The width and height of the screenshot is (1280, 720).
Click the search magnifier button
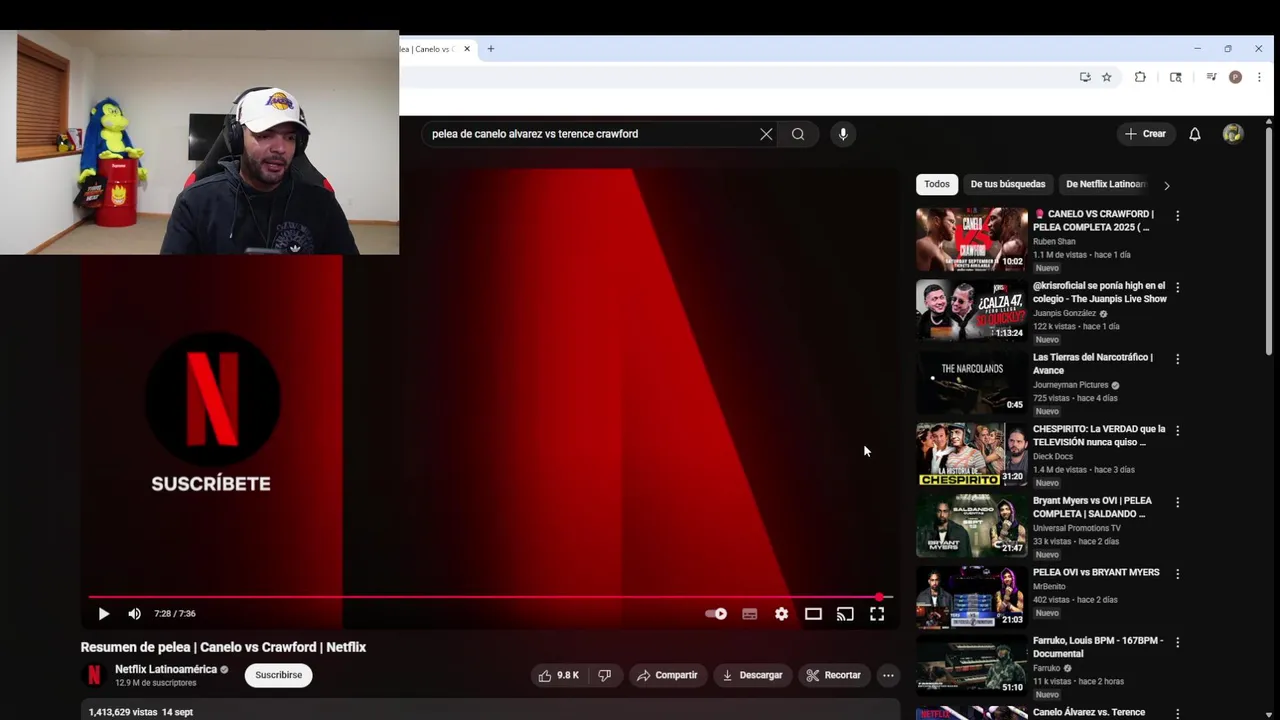pyautogui.click(x=798, y=134)
